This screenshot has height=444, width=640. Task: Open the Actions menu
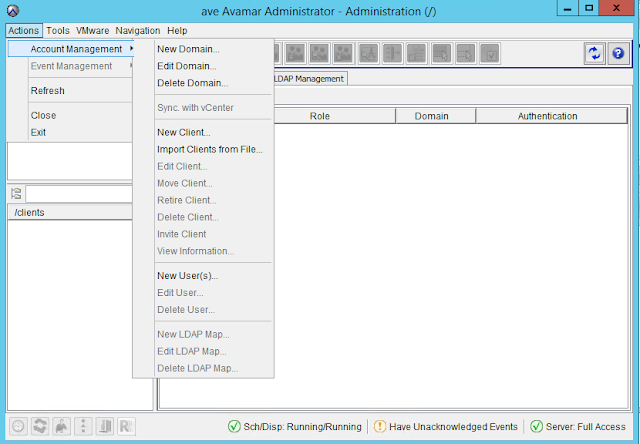(24, 31)
